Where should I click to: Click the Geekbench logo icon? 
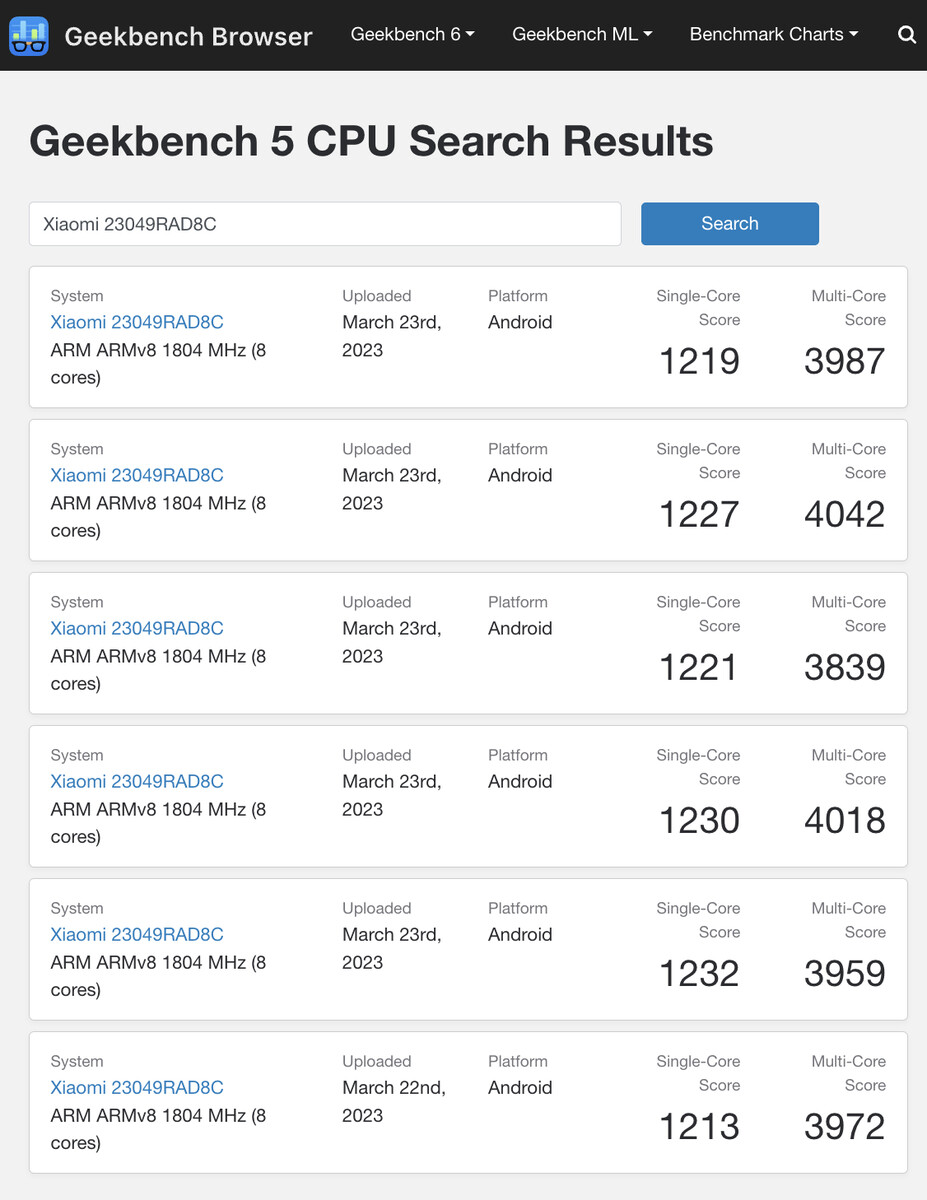(x=28, y=36)
